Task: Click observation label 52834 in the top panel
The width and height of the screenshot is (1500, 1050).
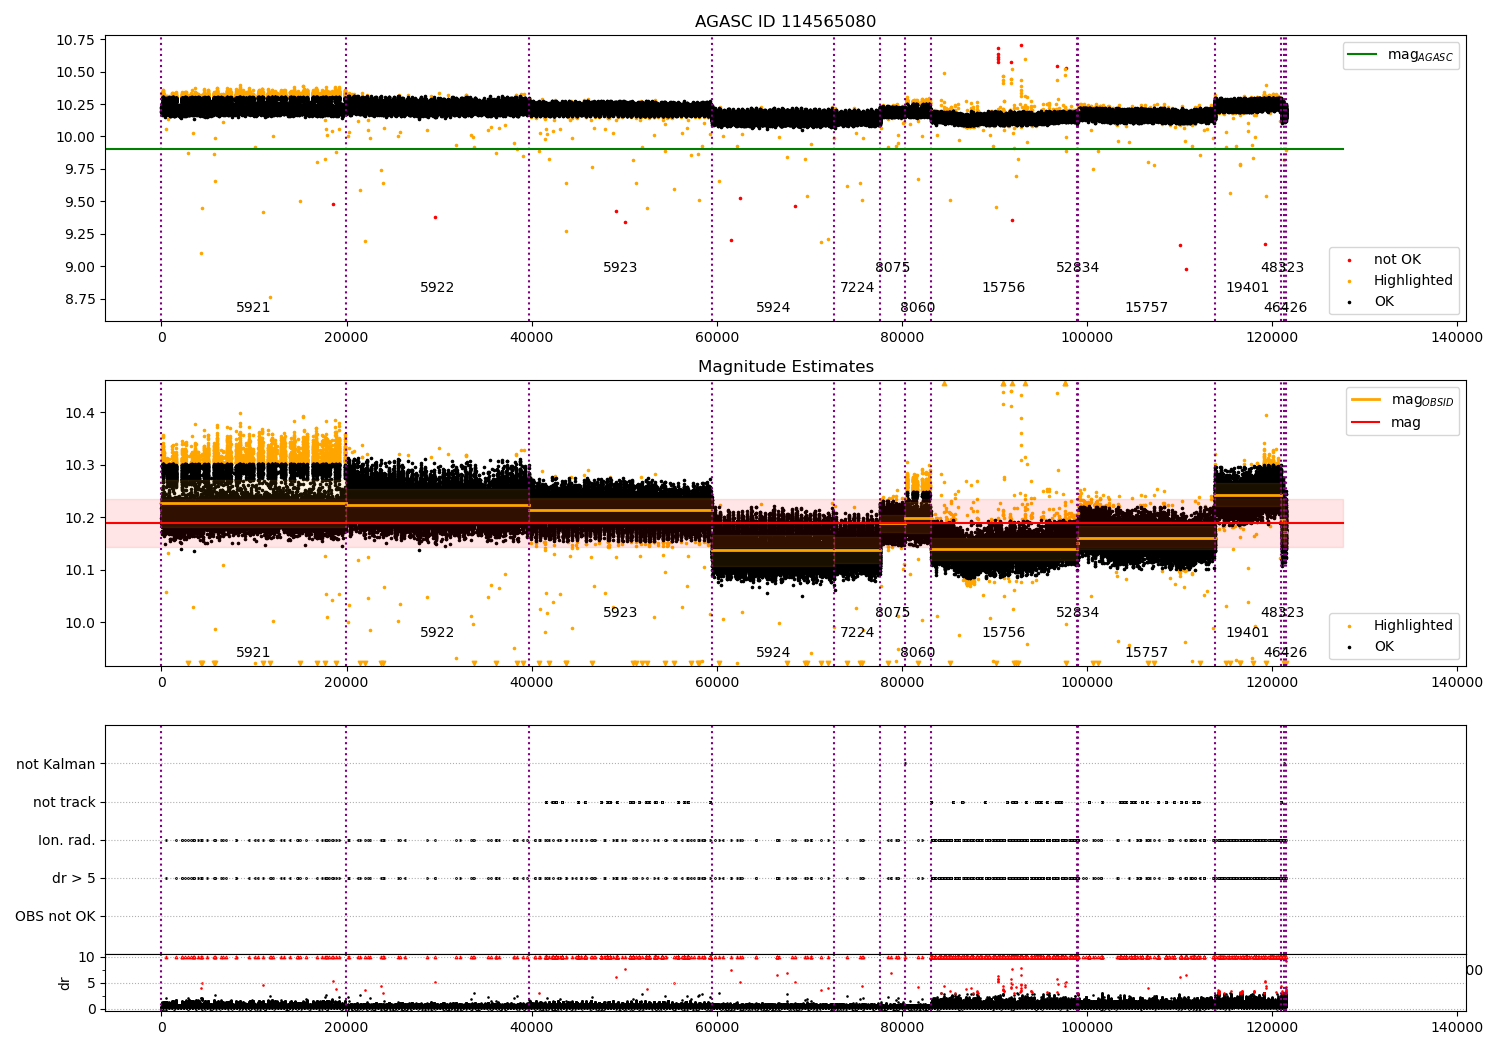Action: click(1077, 268)
